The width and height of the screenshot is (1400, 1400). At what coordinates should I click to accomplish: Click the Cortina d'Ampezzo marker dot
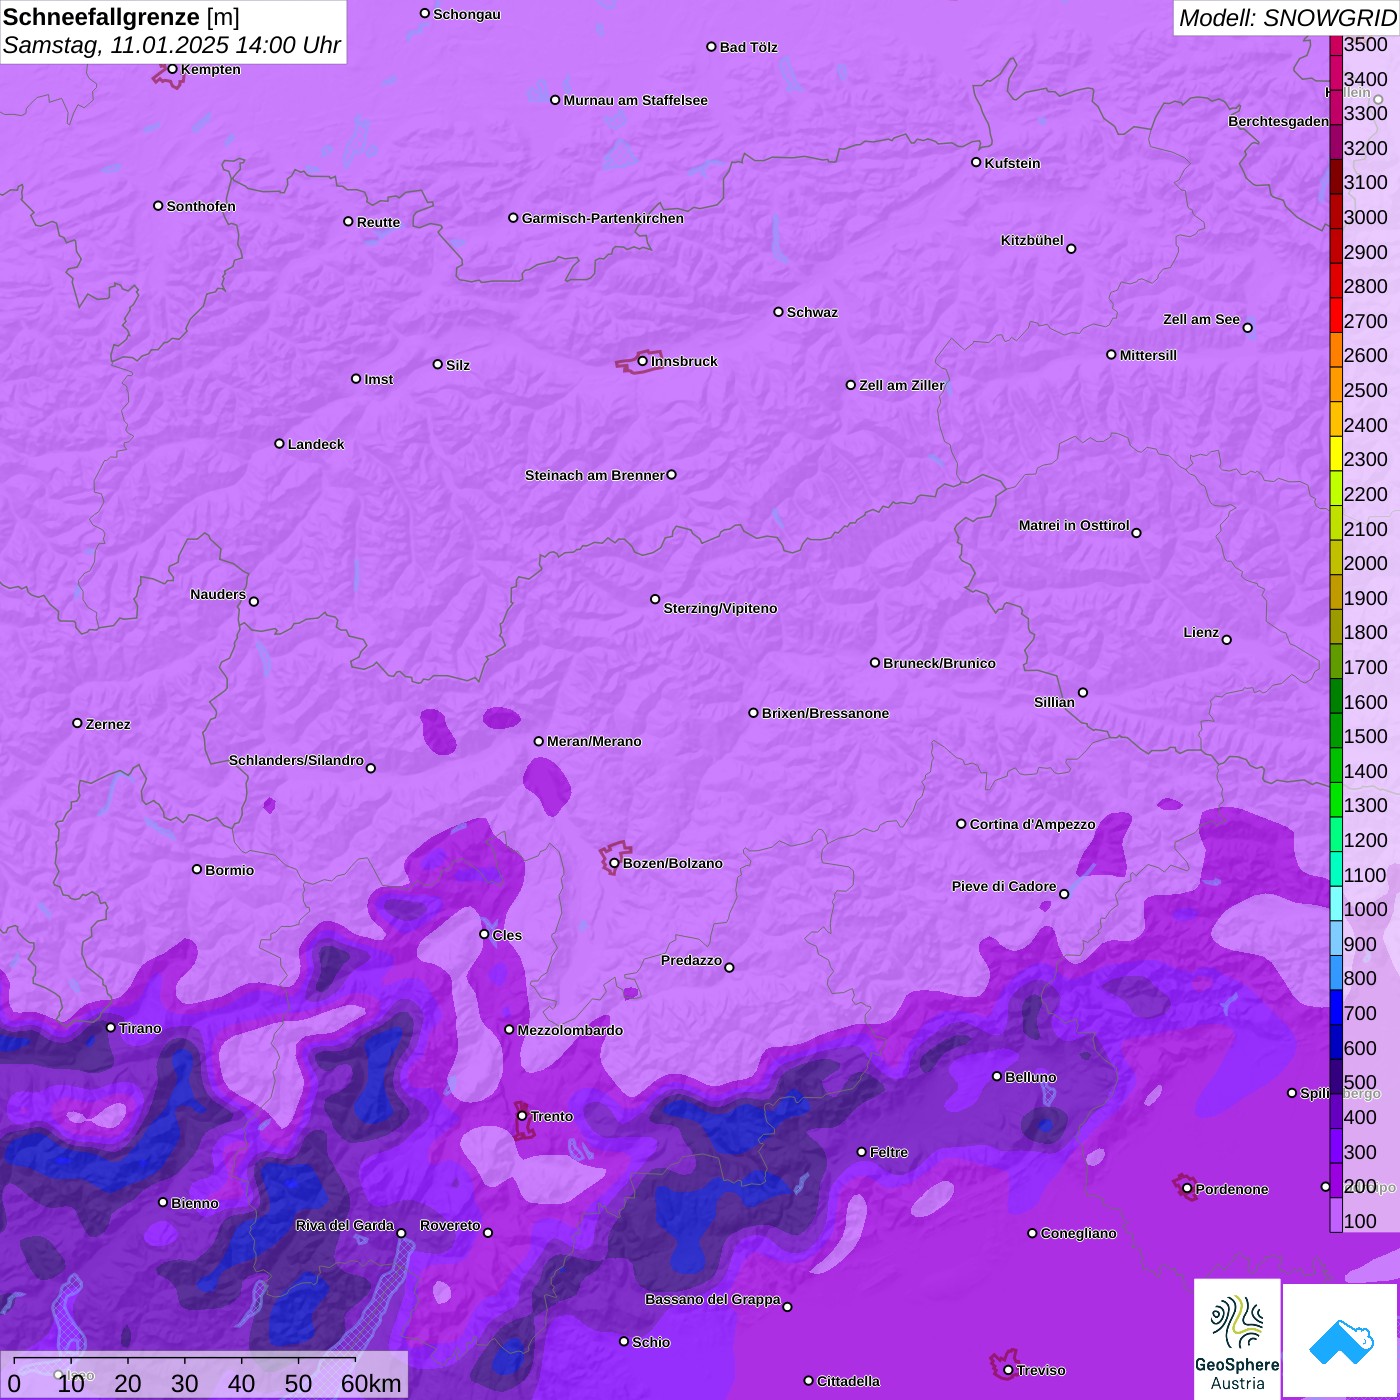tap(961, 824)
